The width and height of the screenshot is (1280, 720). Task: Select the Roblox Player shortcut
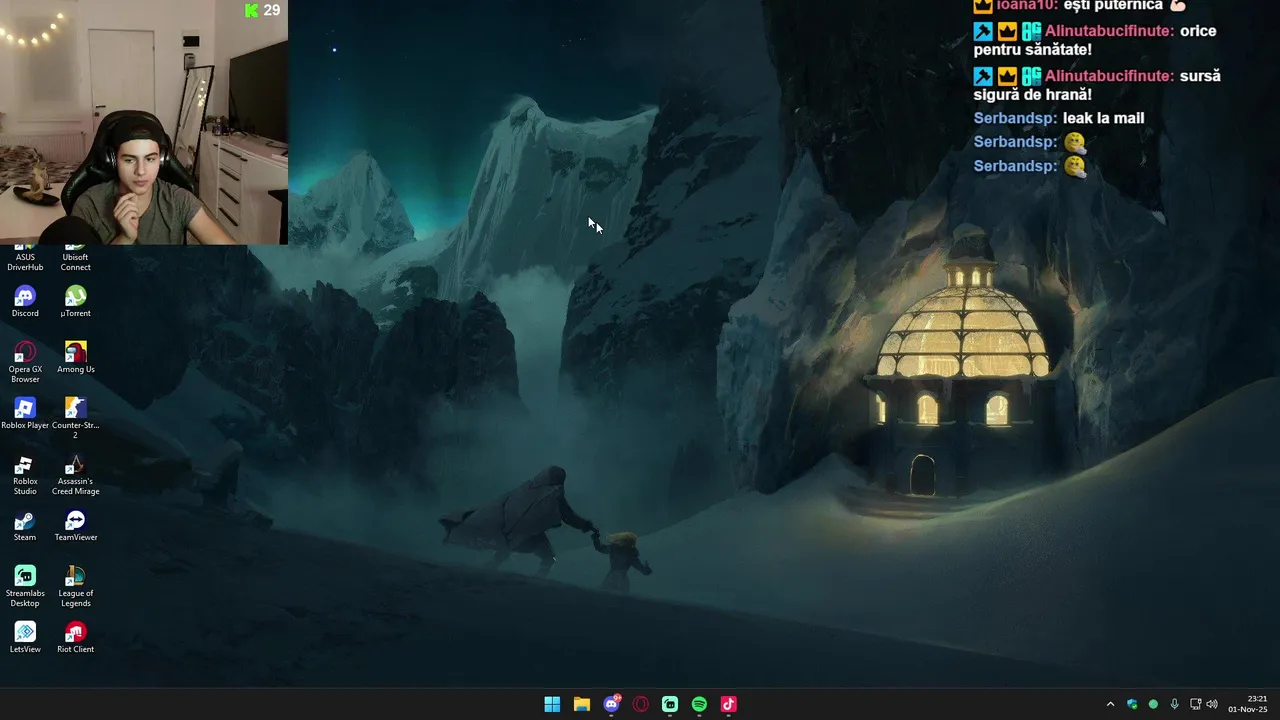25,413
